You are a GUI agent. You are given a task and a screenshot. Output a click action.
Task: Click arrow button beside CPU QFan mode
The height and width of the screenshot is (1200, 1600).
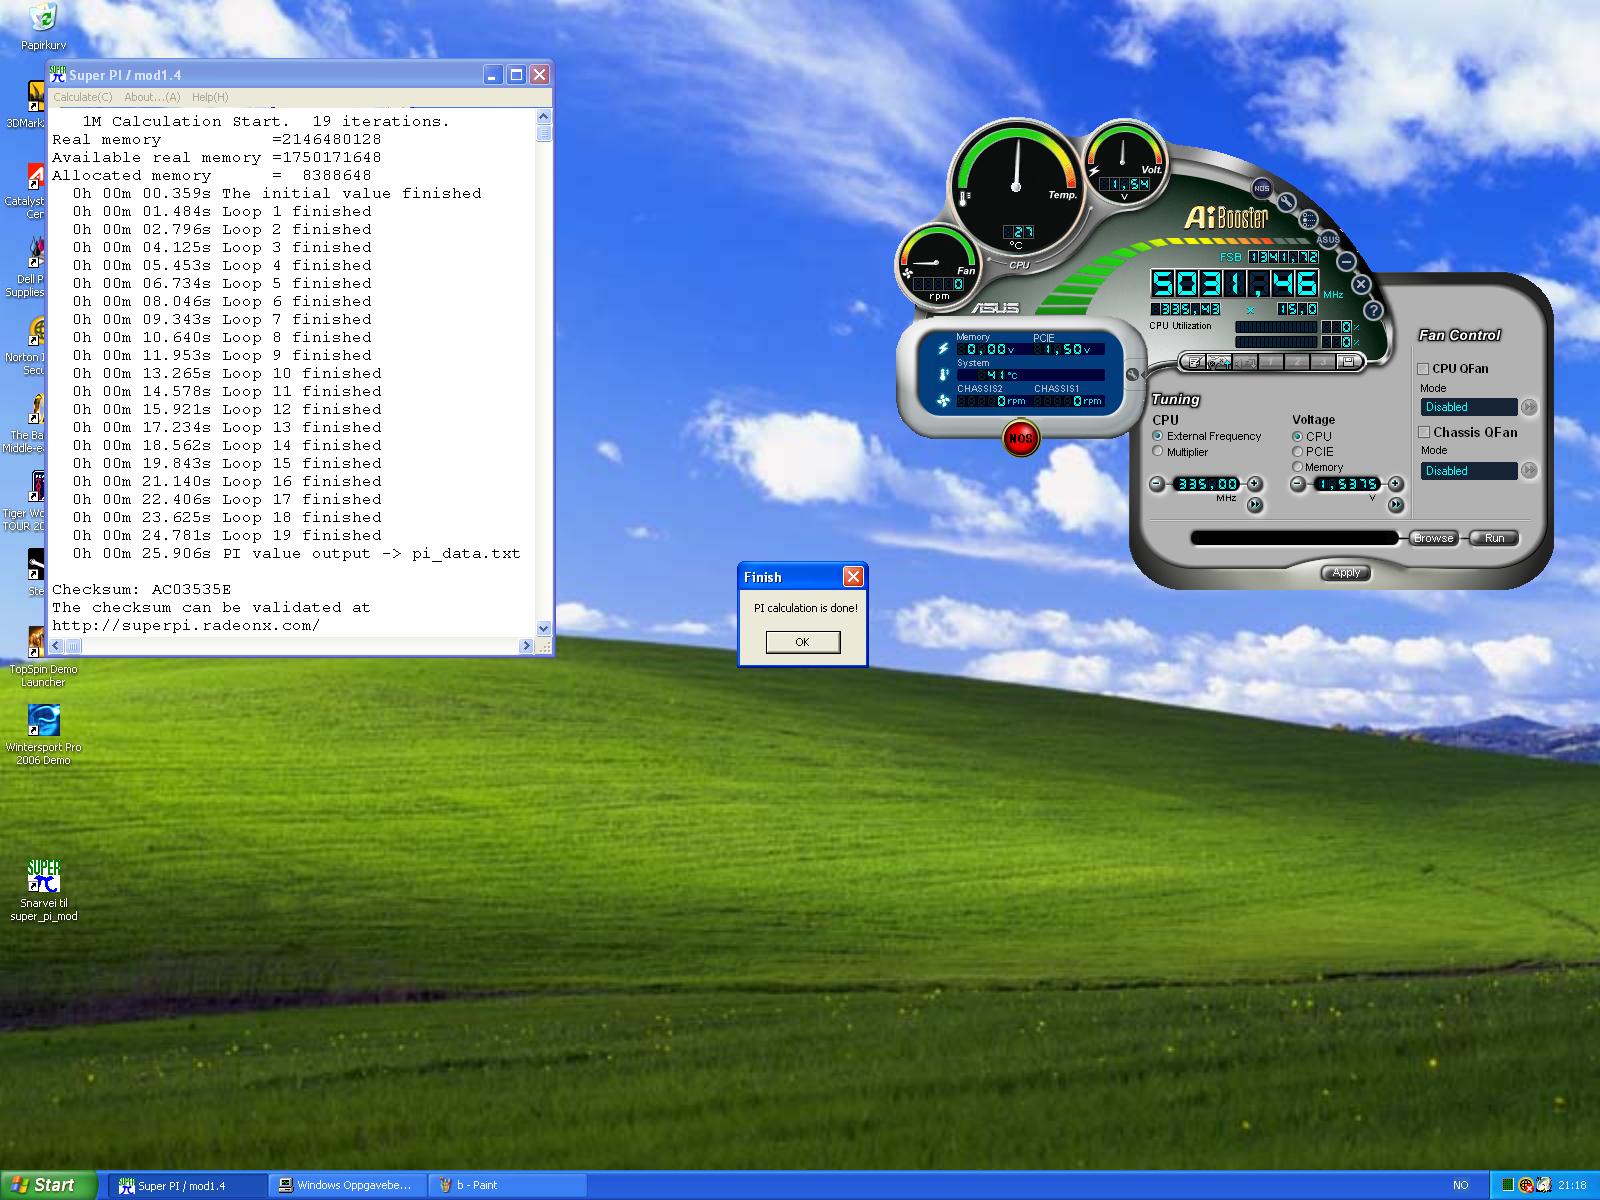[x=1529, y=407]
